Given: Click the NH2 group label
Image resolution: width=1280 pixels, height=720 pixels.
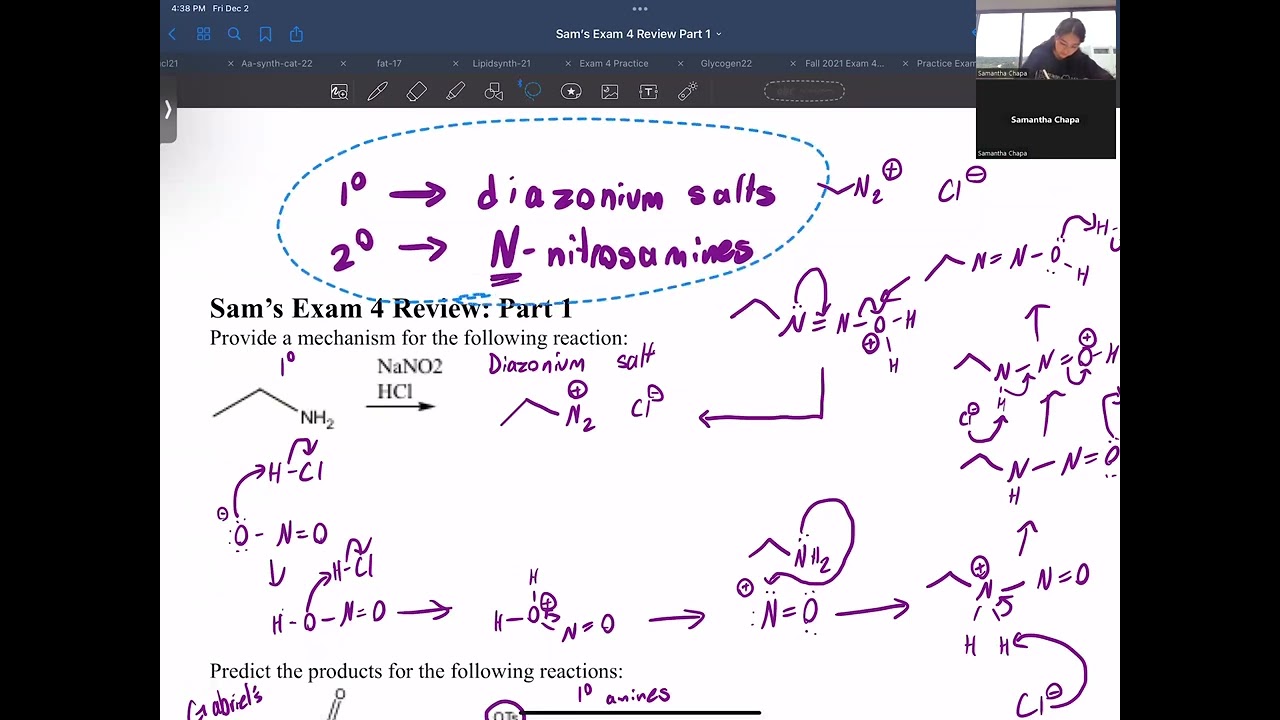Looking at the screenshot, I should click(317, 419).
